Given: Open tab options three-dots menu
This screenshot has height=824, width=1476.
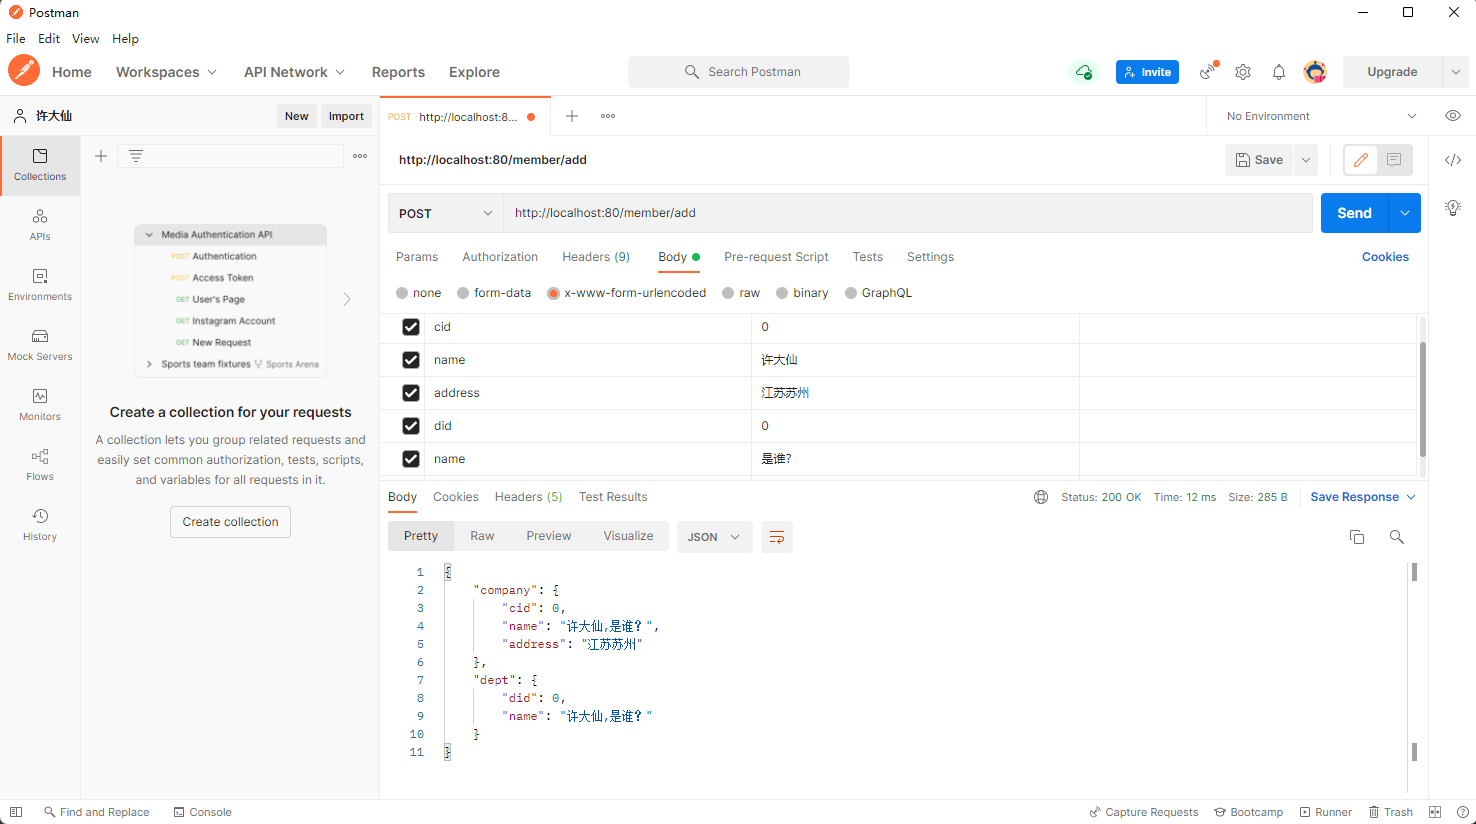Looking at the screenshot, I should tap(608, 116).
